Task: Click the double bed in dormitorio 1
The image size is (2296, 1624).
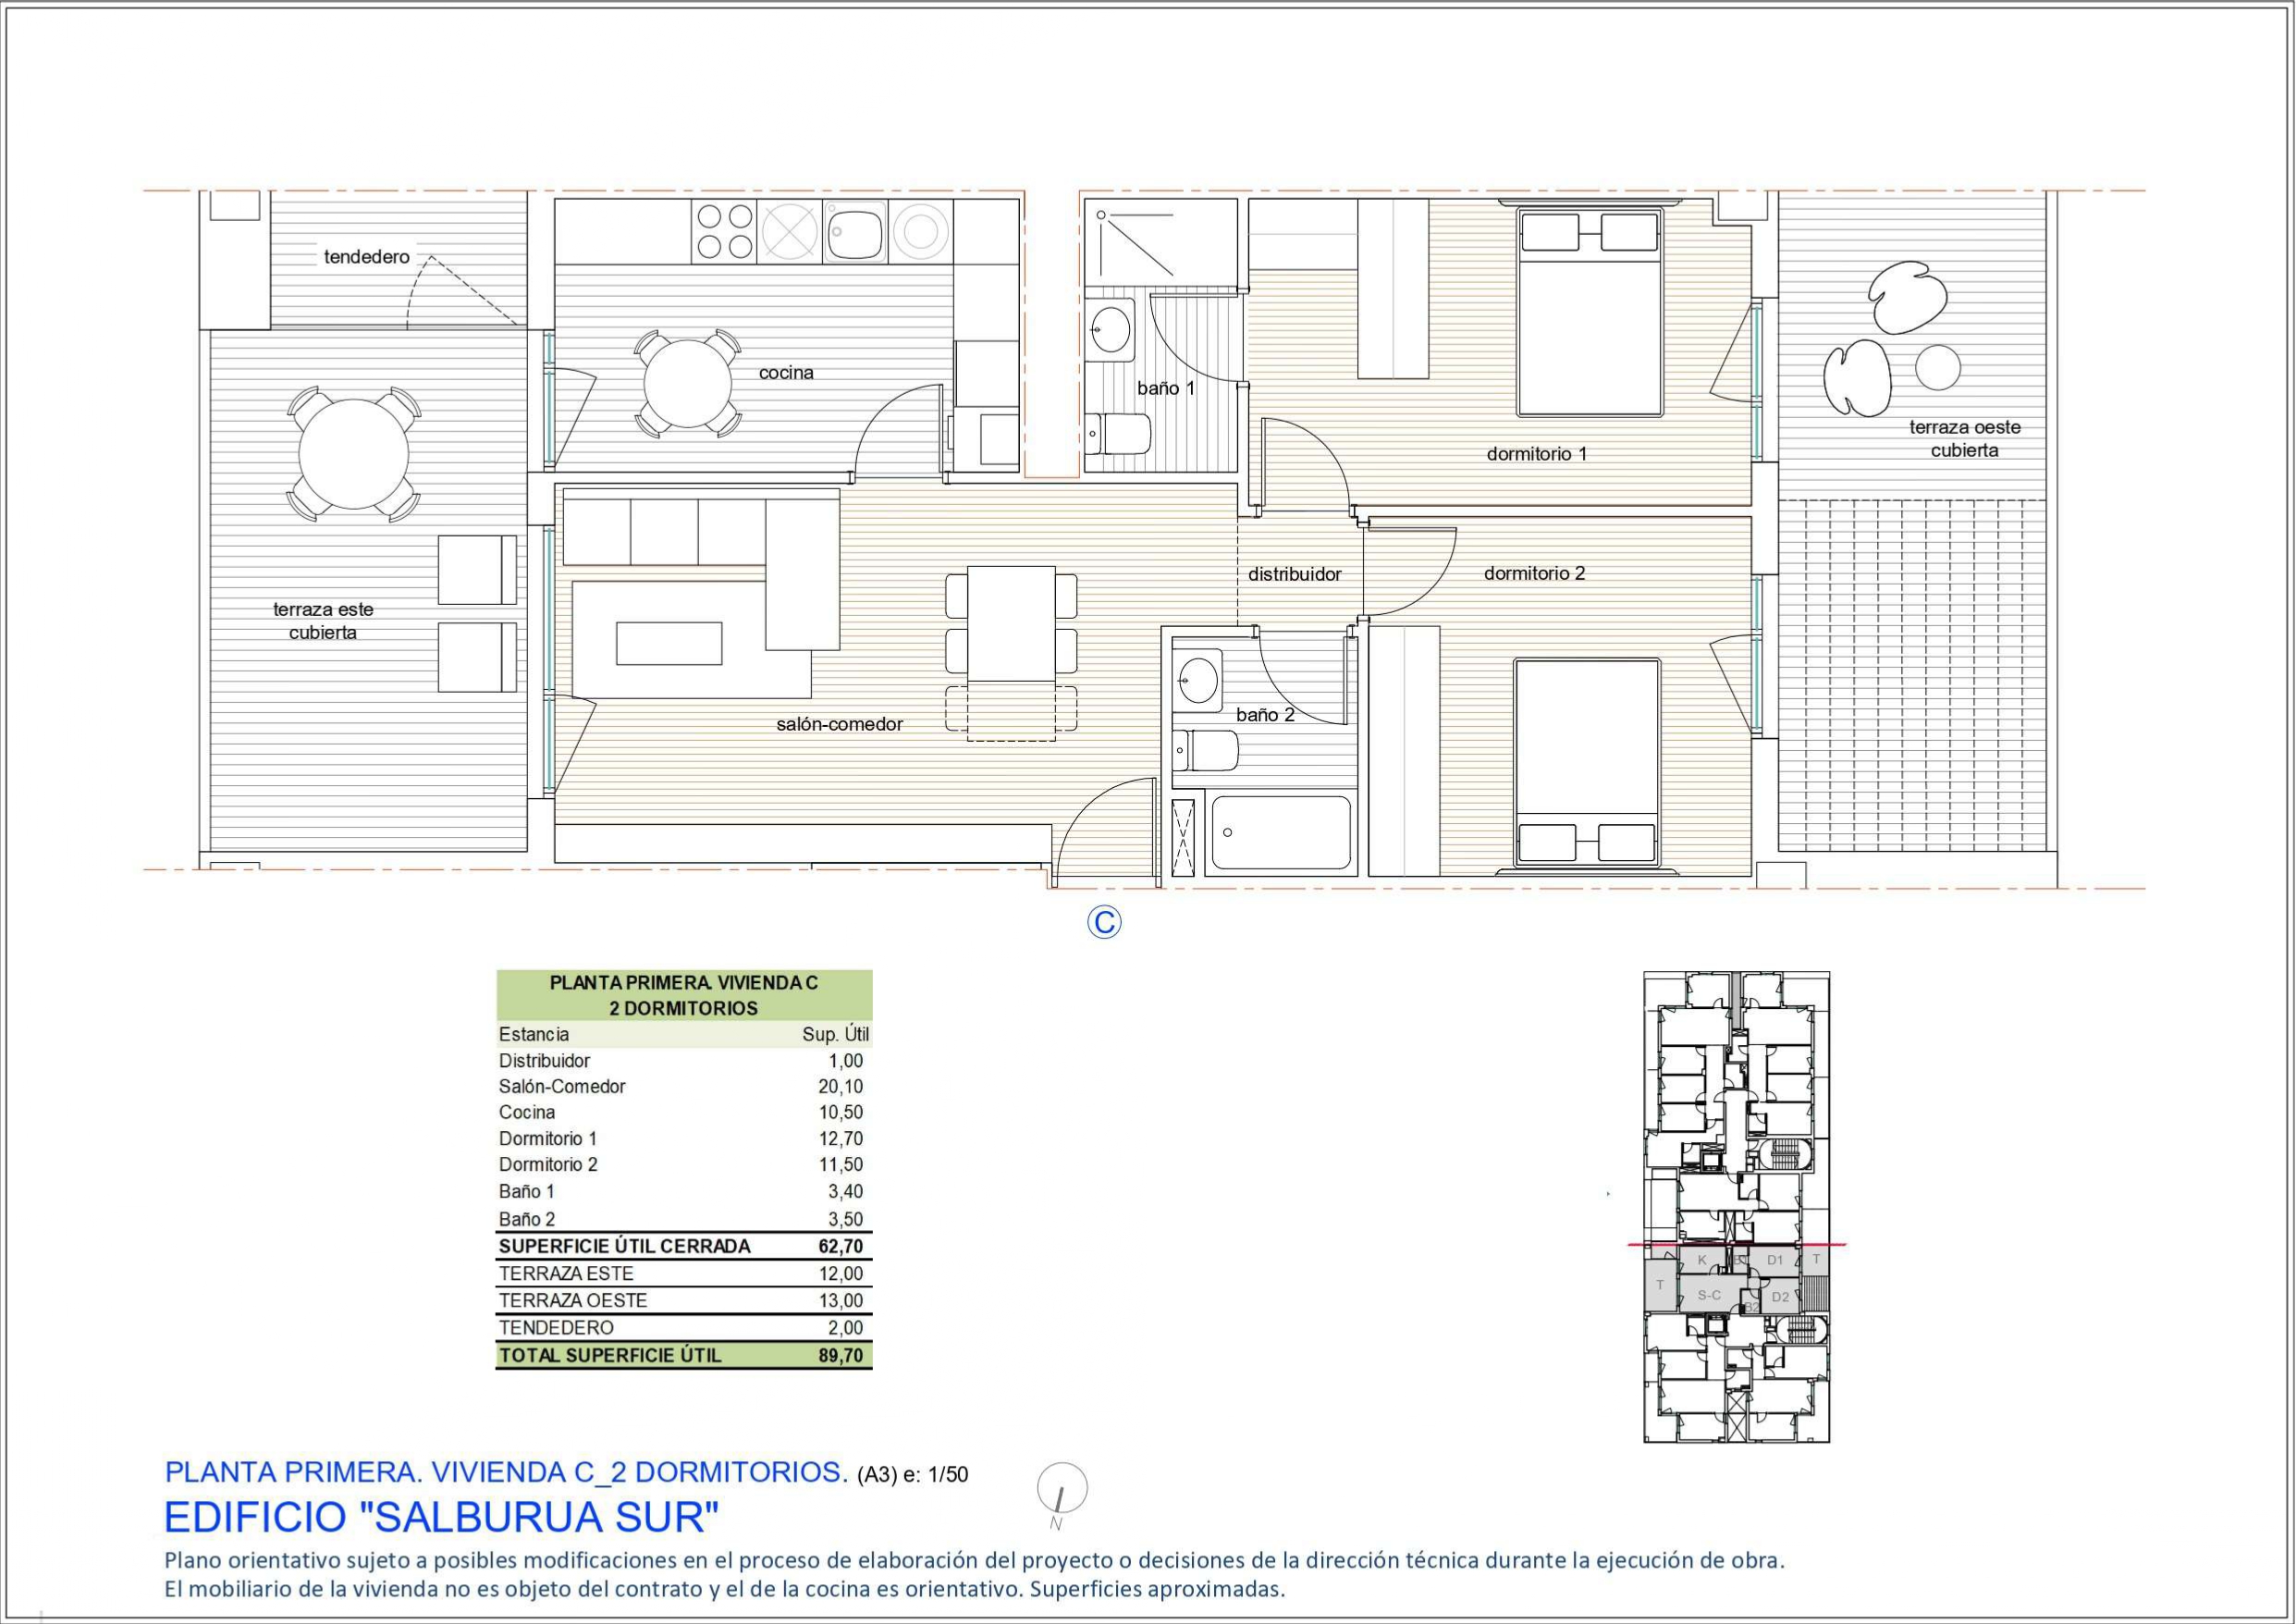Action: pyautogui.click(x=1589, y=312)
